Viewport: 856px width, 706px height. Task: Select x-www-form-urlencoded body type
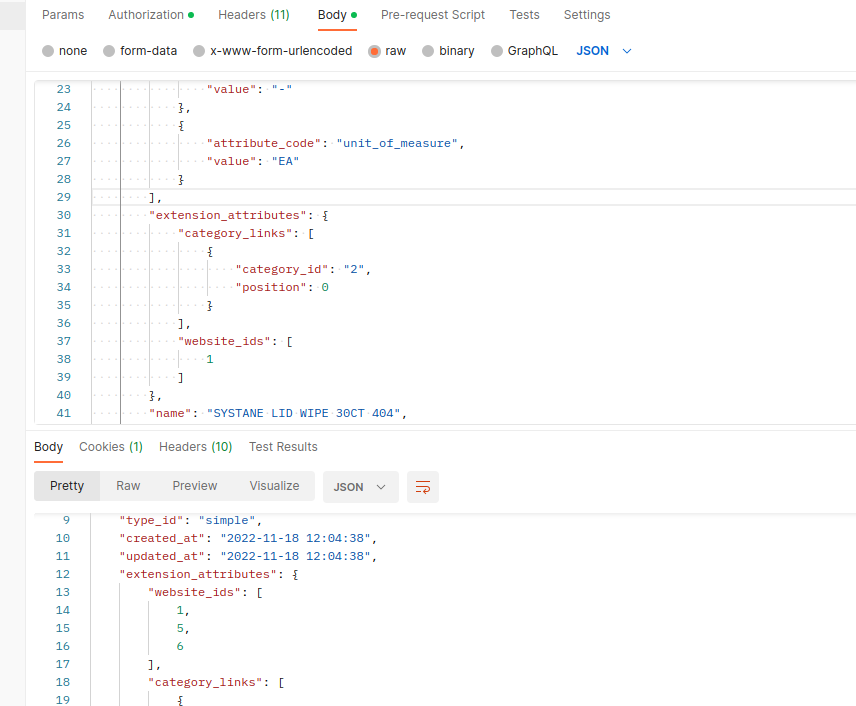pos(272,51)
